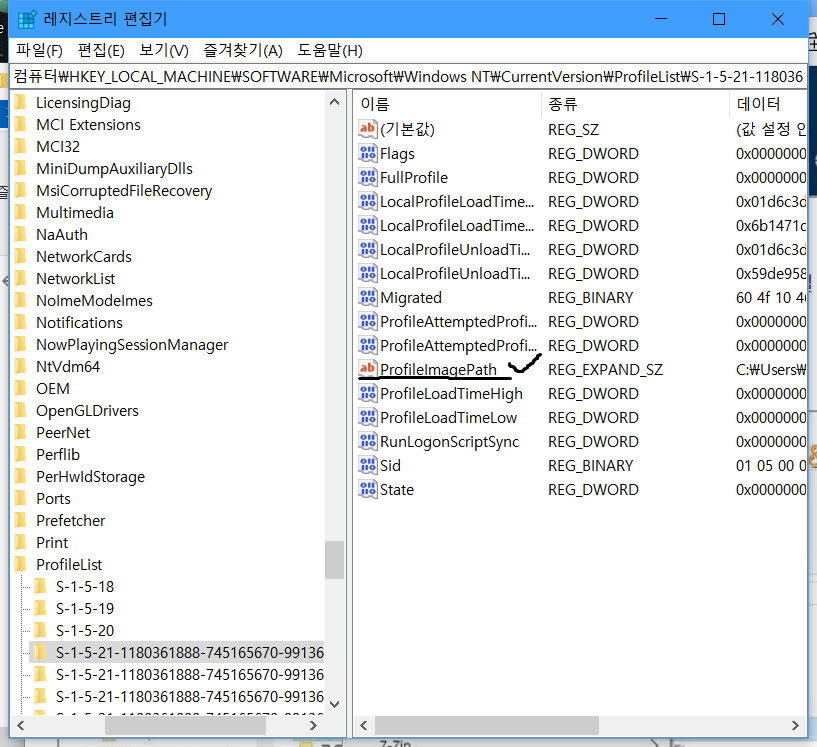The image size is (817, 747).
Task: Click the tree pane horizontal scrollbar thumb
Action: click(x=185, y=725)
